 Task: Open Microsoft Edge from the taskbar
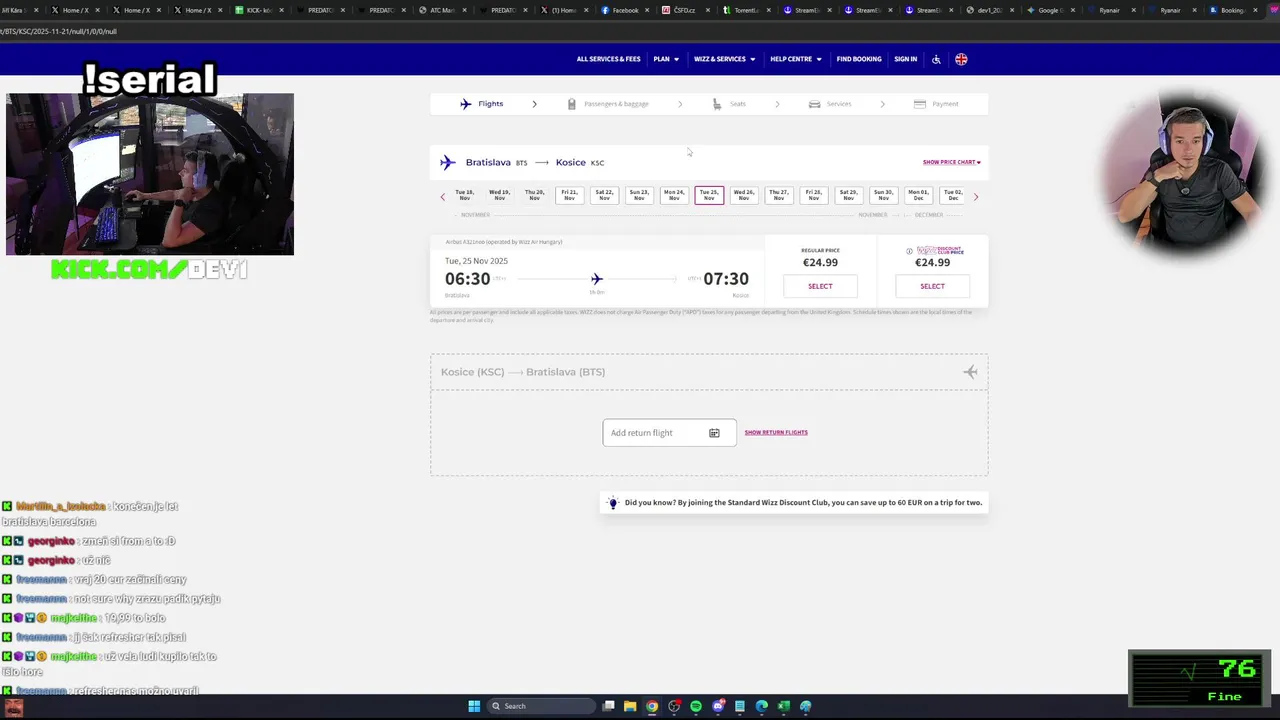(762, 706)
